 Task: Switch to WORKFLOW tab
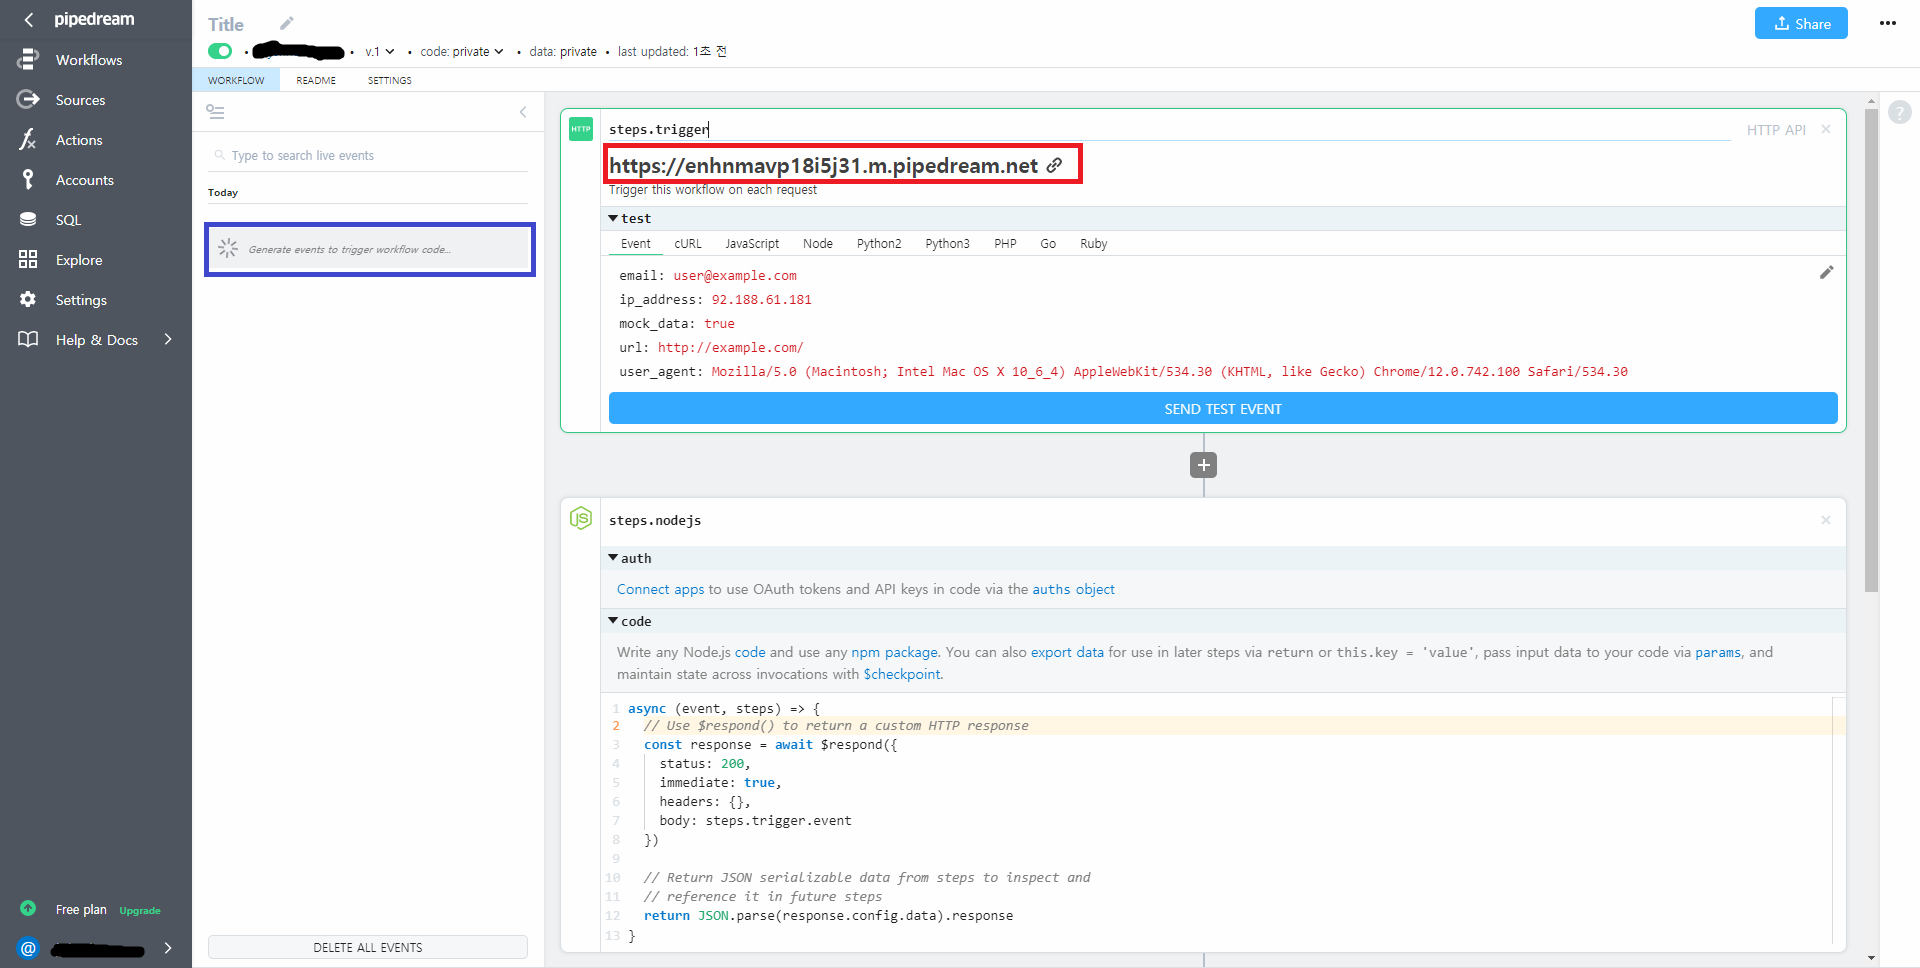[x=236, y=80]
